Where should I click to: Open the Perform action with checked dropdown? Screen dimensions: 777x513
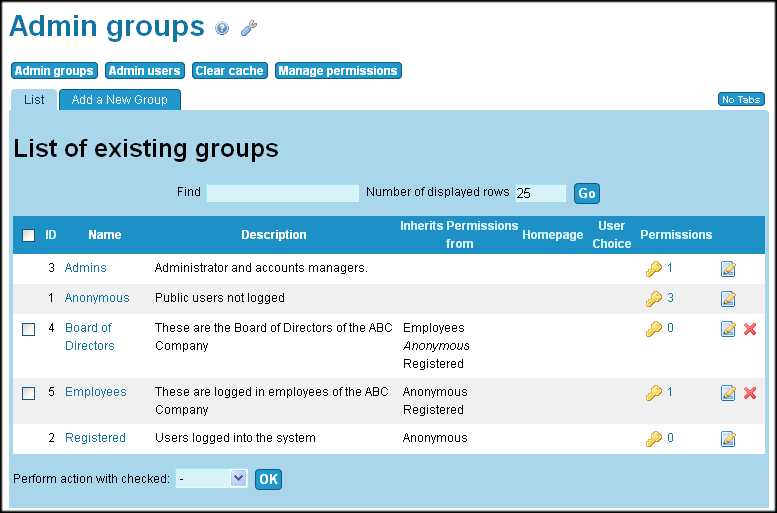click(x=211, y=479)
